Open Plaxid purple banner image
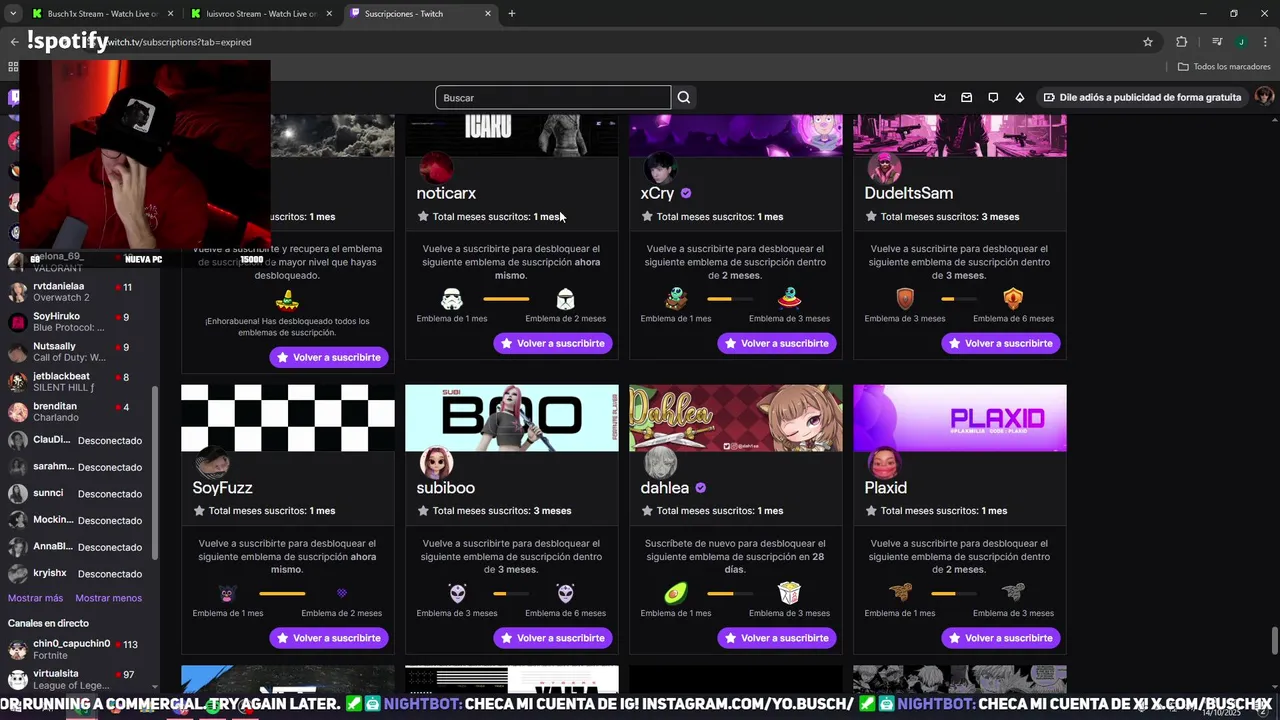The height and width of the screenshot is (720, 1280). coord(960,418)
